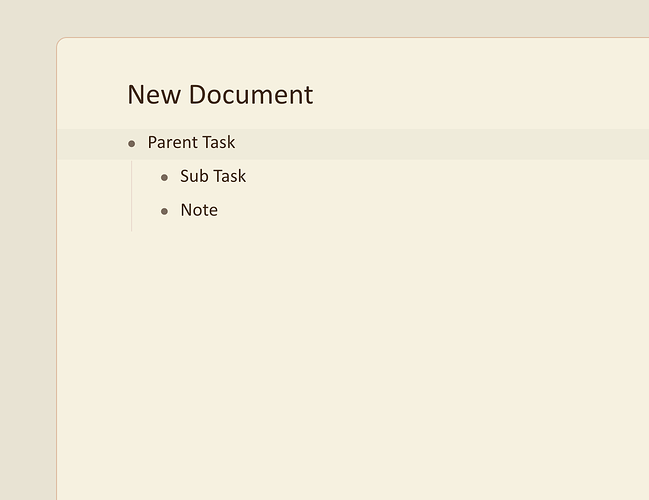This screenshot has height=500, width=649.
Task: Zoom into the Sub Task bullet
Action: tap(164, 178)
